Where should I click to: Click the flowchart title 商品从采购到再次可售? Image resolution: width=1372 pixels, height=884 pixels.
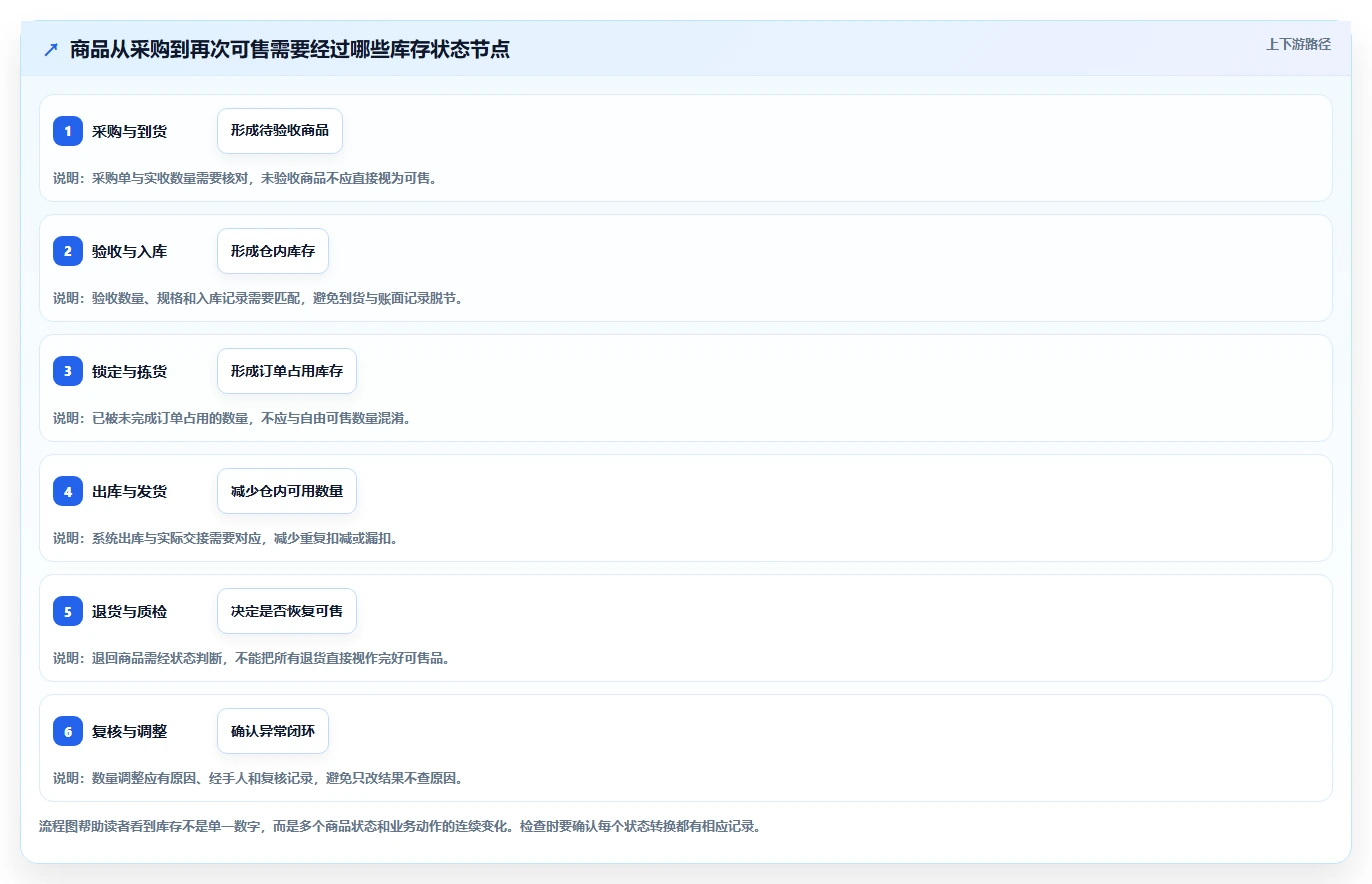pyautogui.click(x=290, y=49)
